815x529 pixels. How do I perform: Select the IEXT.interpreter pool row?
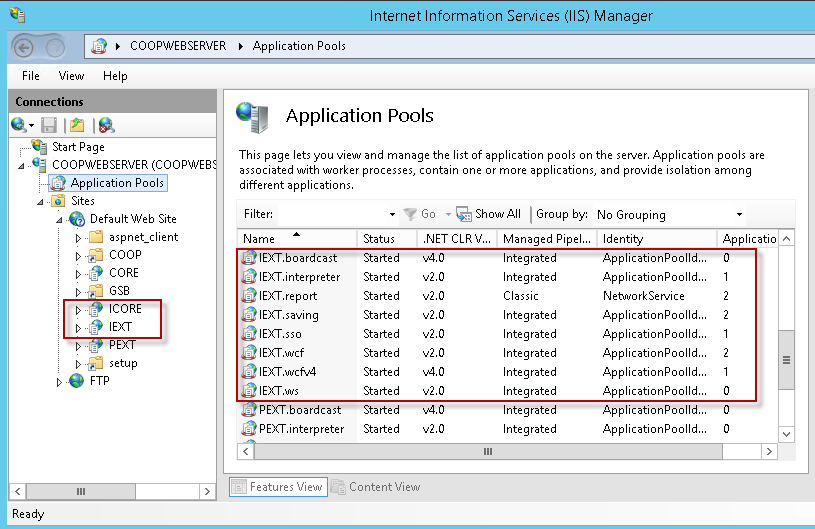507,277
